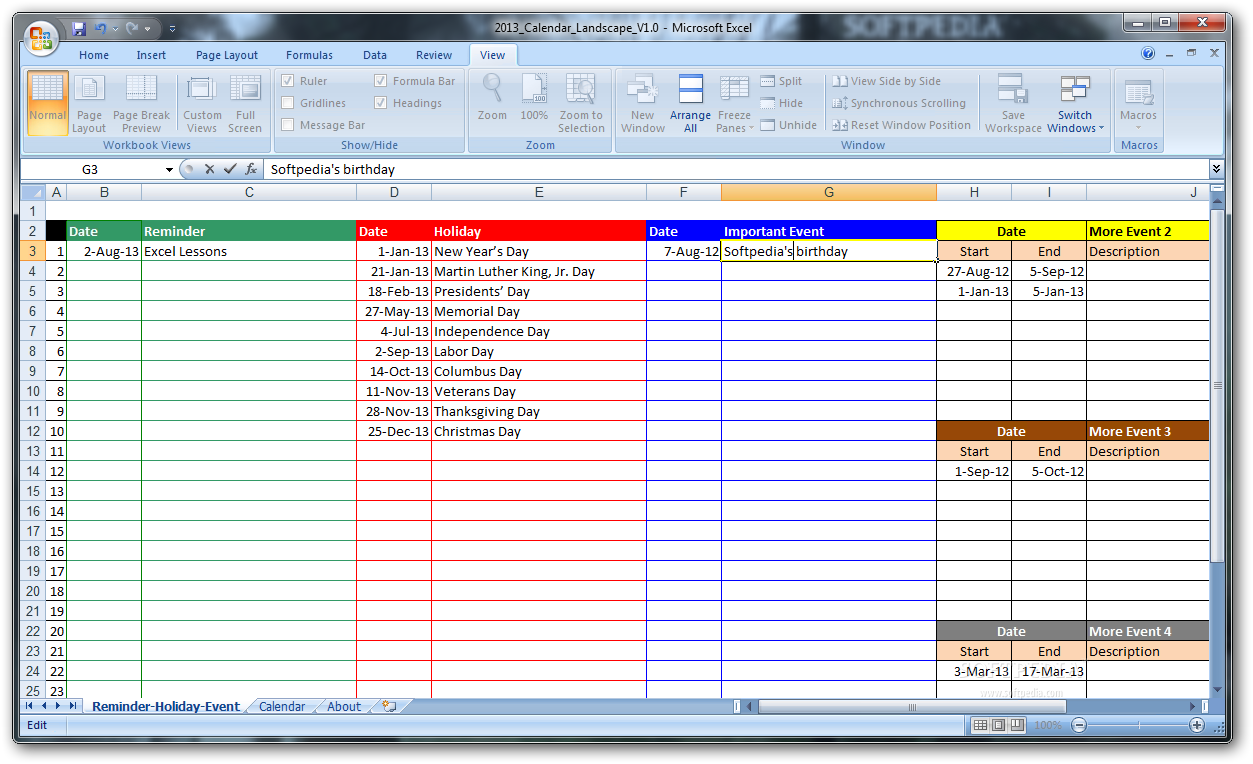Expand the formula bar
This screenshot has width=1253, height=764.
(x=1216, y=169)
